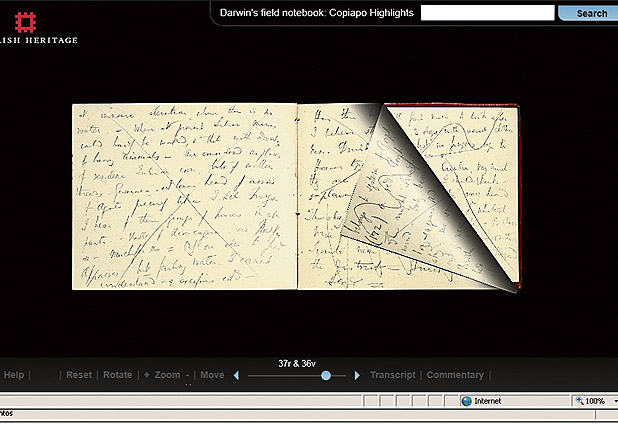The image size is (618, 424).
Task: Open the Transcript panel
Action: point(392,375)
